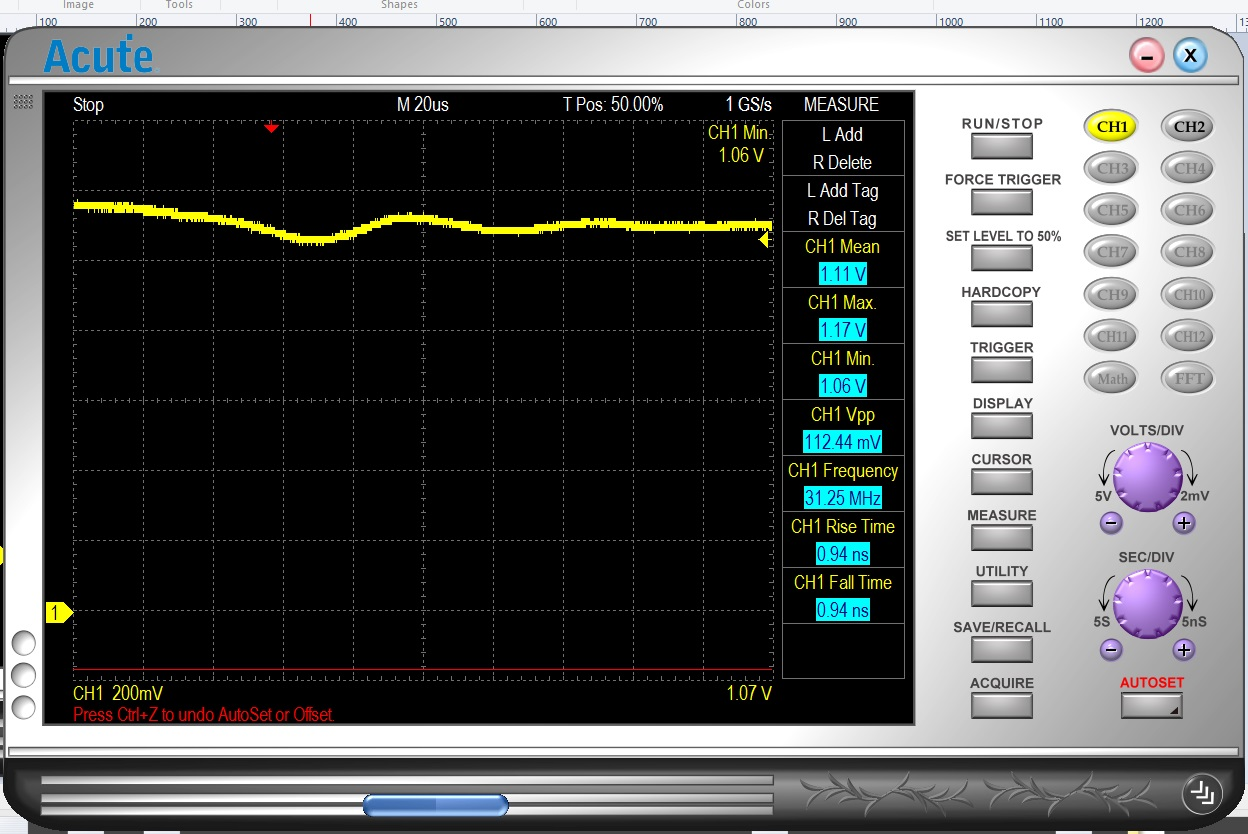This screenshot has height=834, width=1248.
Task: Click the HARDCOPY button
Action: [1002, 314]
